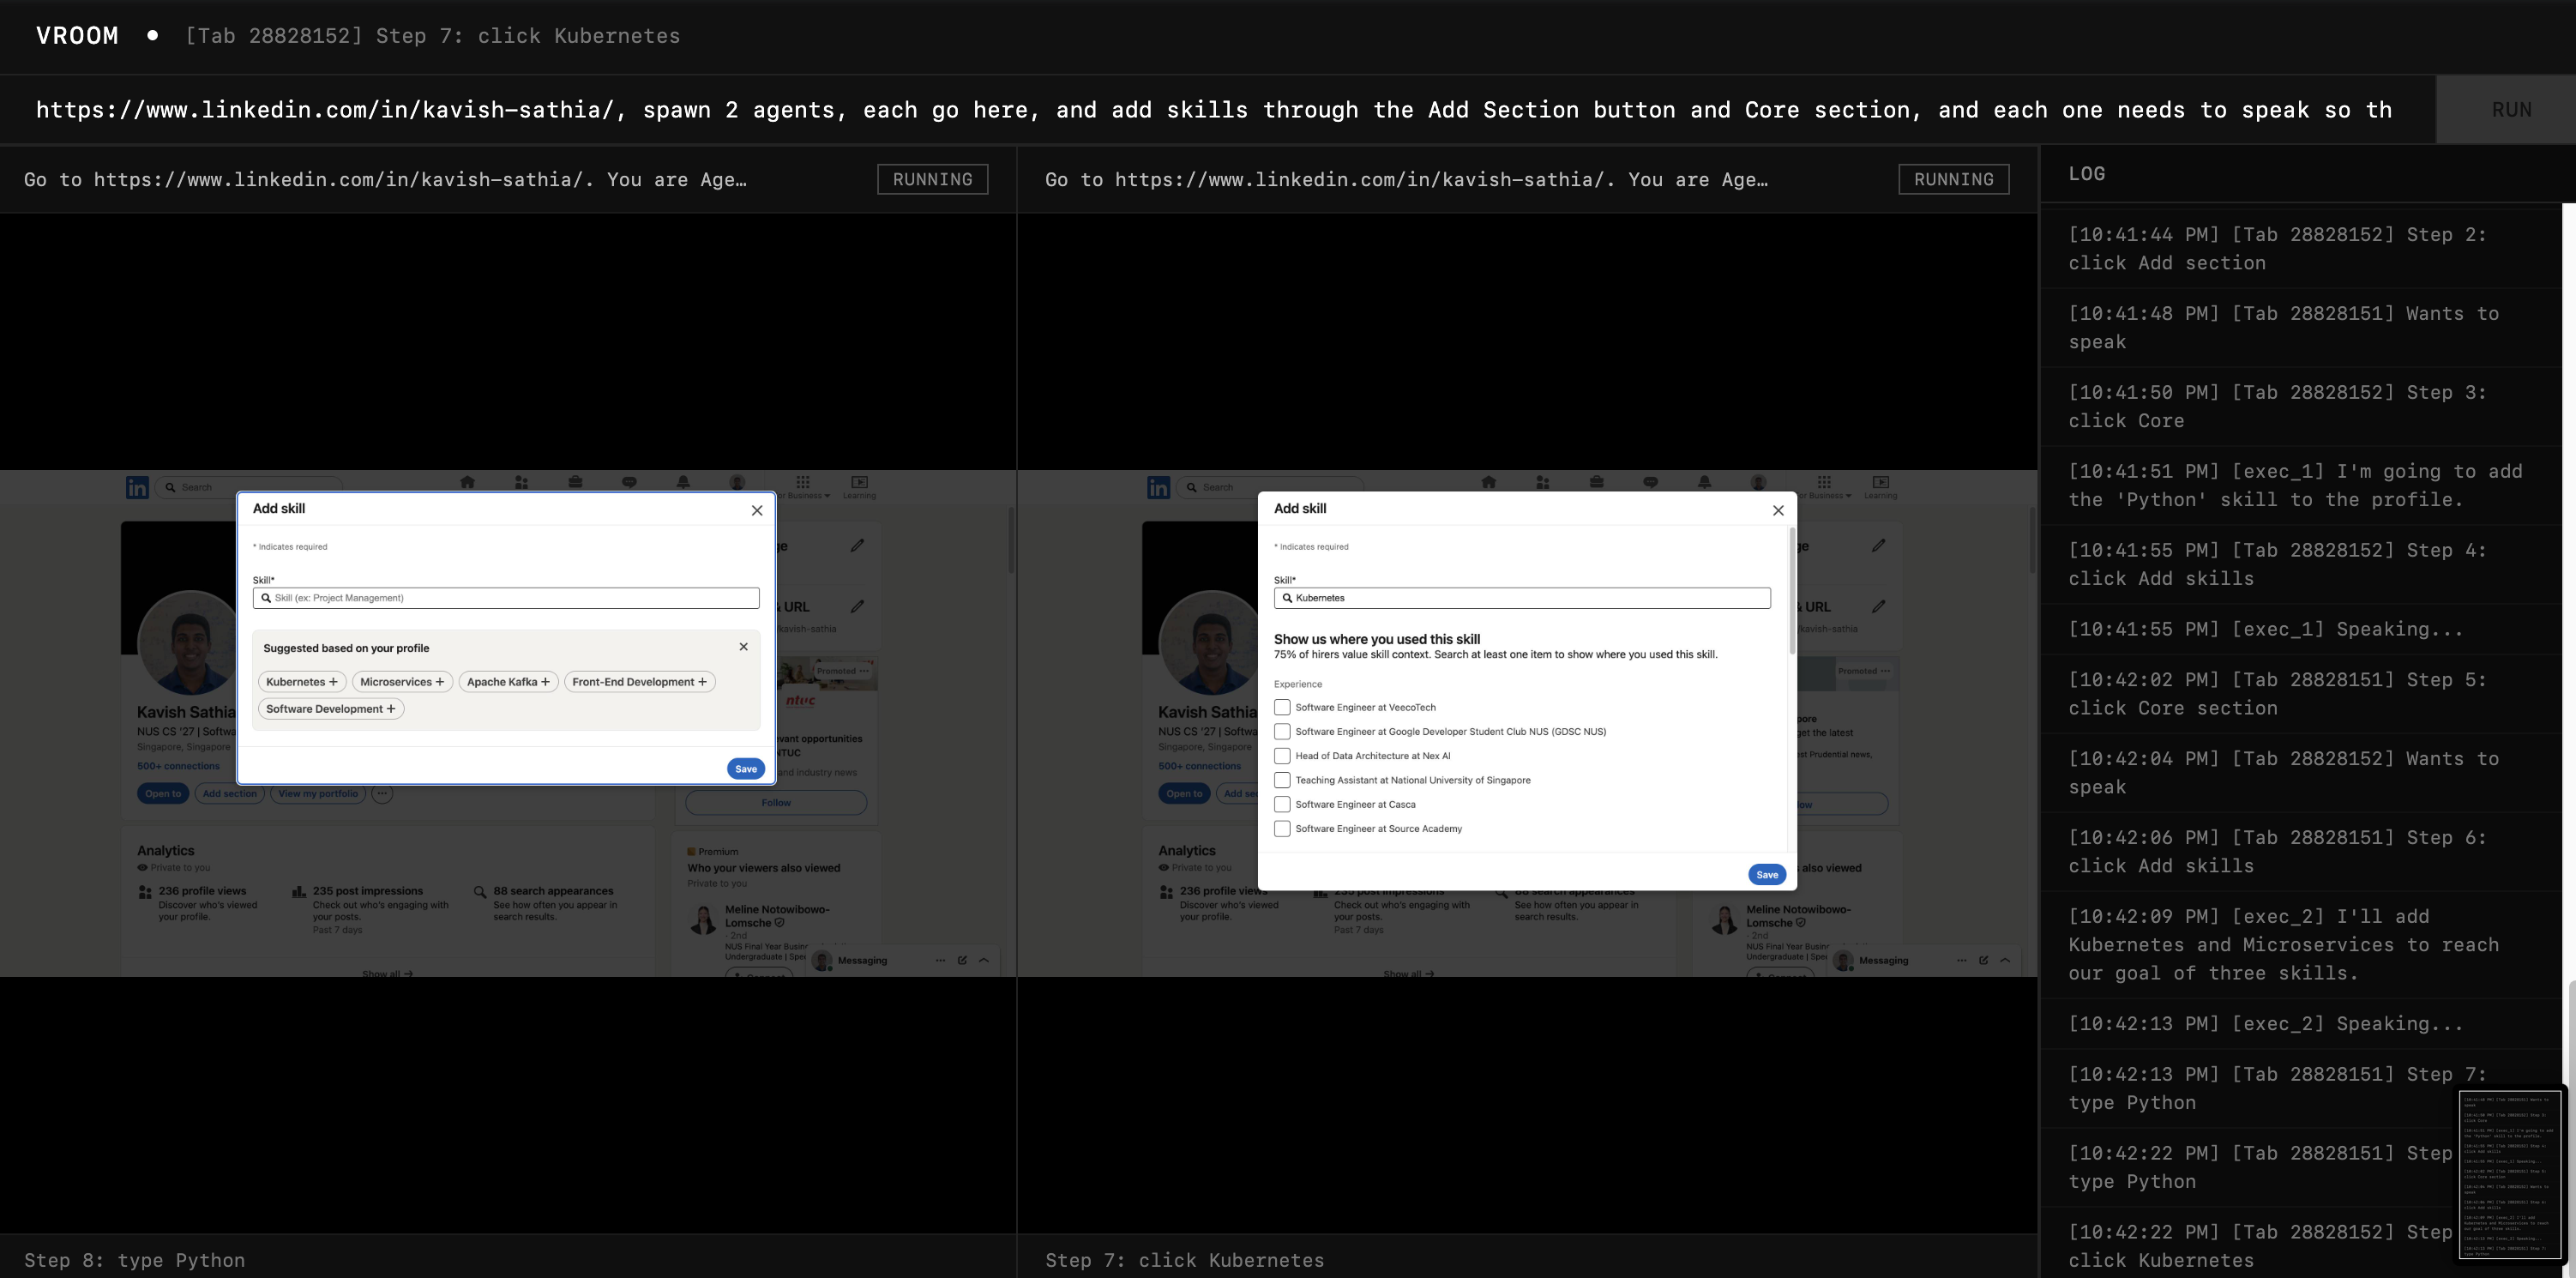Open For Business dropdown in left pane

click(804, 487)
